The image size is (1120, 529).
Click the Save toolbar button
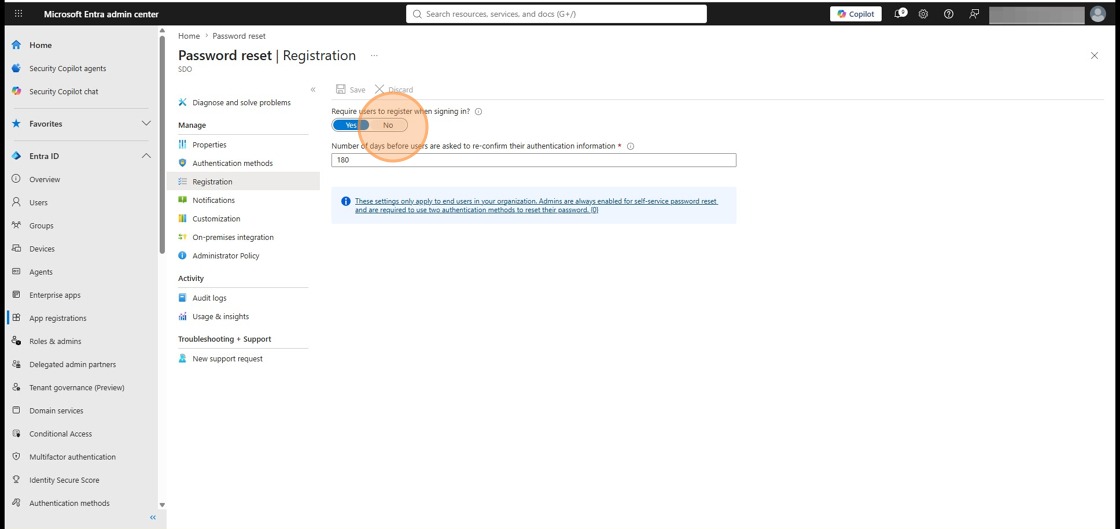tap(351, 90)
